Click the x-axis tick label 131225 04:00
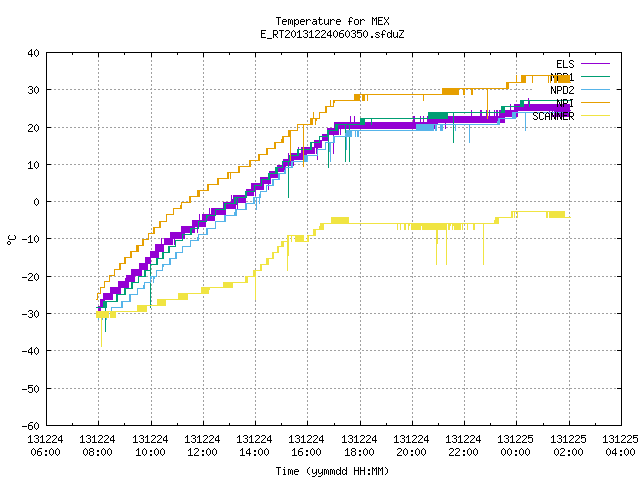The width and height of the screenshot is (640, 480). 620,446
